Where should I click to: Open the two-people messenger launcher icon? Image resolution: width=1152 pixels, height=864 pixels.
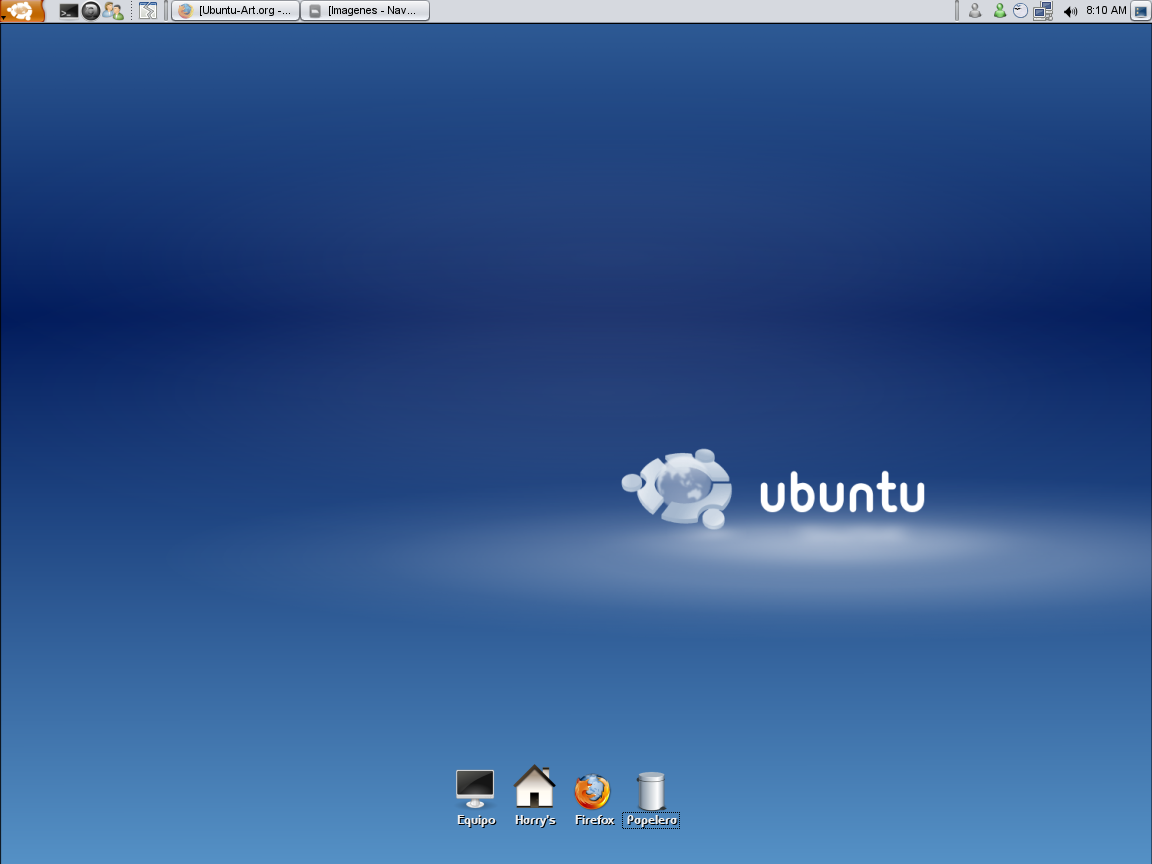click(x=112, y=11)
